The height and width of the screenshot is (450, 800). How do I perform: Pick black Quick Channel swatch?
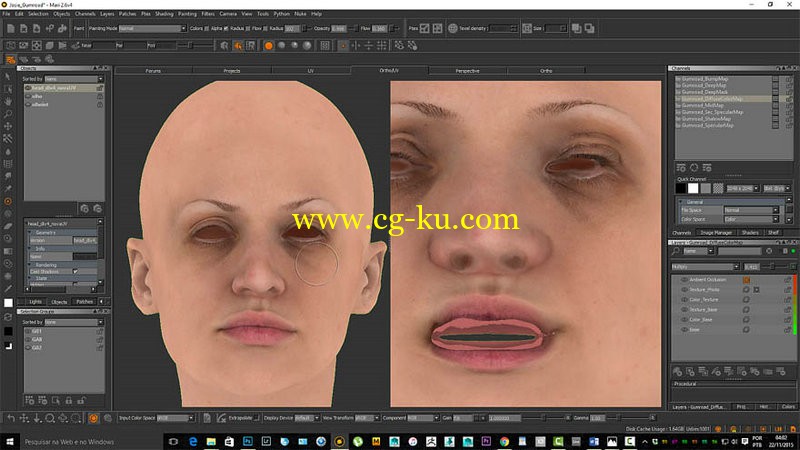tap(681, 188)
